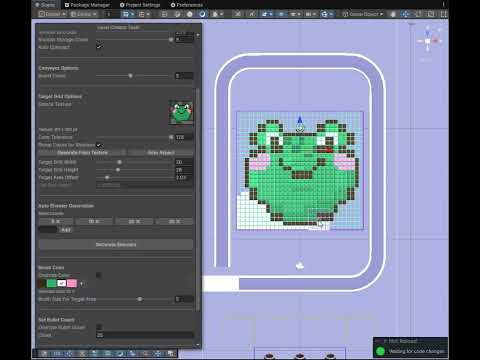Click the Target Area Offset value field
The image size is (480, 360).
pos(184,178)
